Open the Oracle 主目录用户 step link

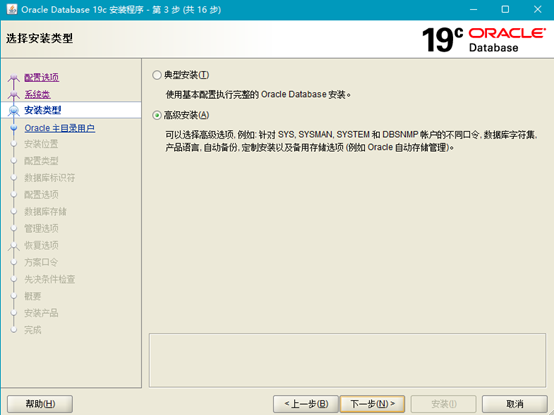tap(59, 128)
